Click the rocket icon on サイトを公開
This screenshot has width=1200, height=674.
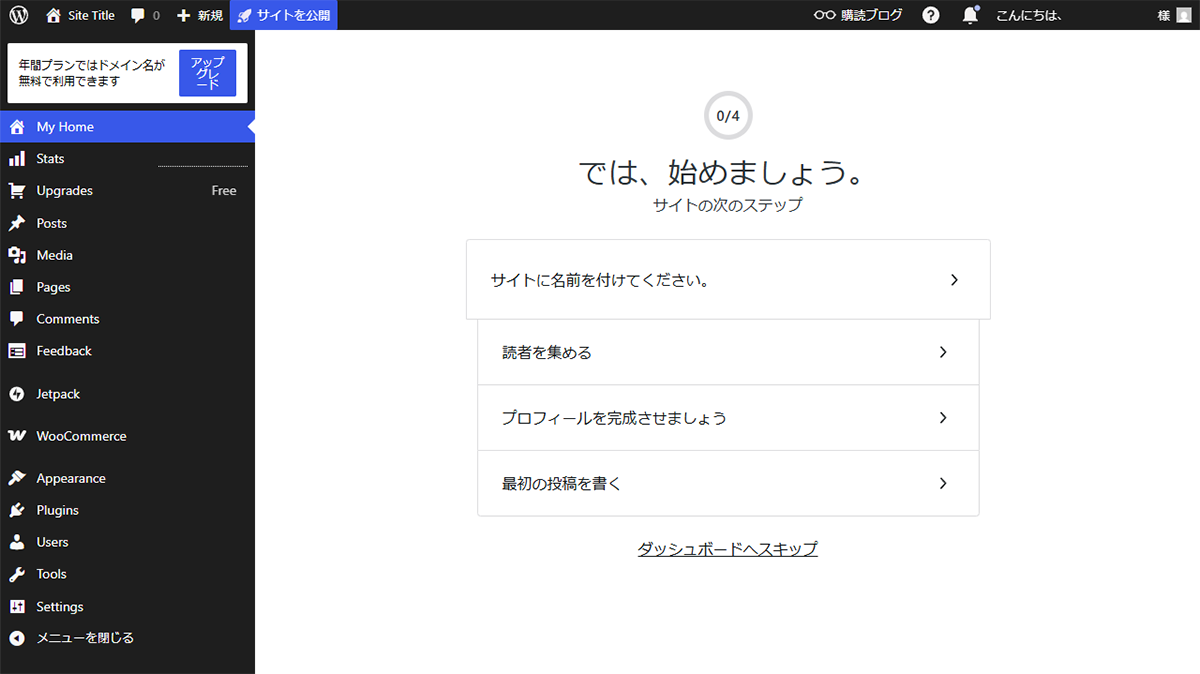point(244,16)
